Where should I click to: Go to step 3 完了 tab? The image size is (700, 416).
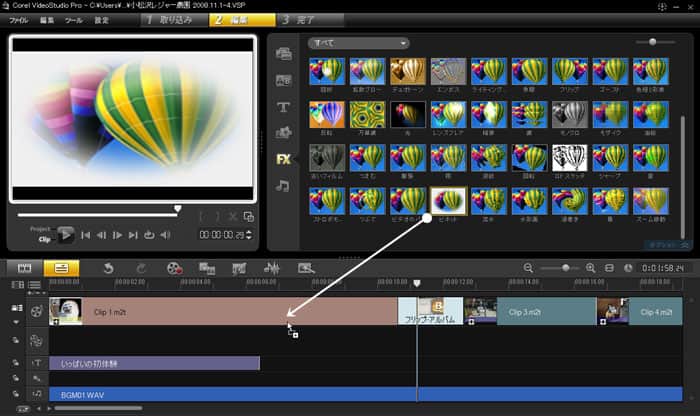(x=310, y=20)
